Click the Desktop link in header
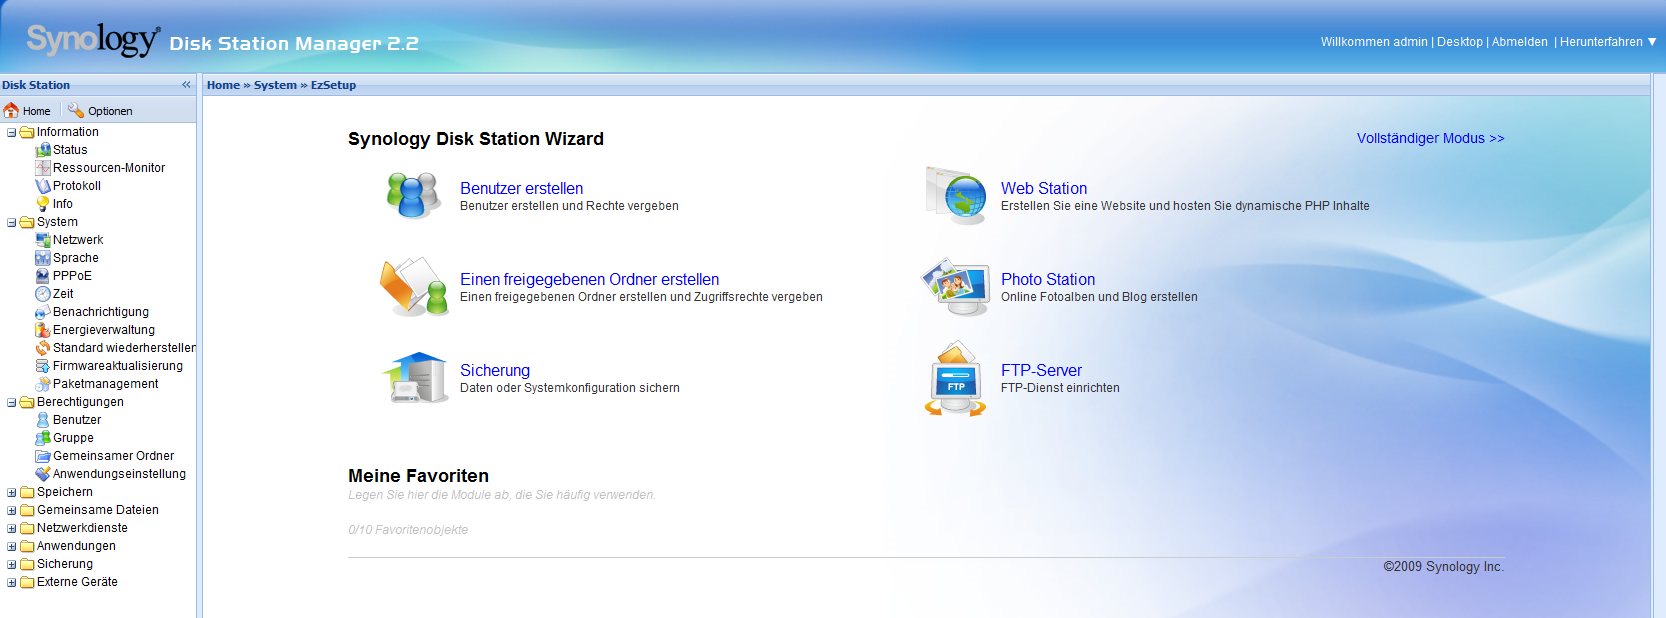The width and height of the screenshot is (1666, 618). pos(1459,42)
